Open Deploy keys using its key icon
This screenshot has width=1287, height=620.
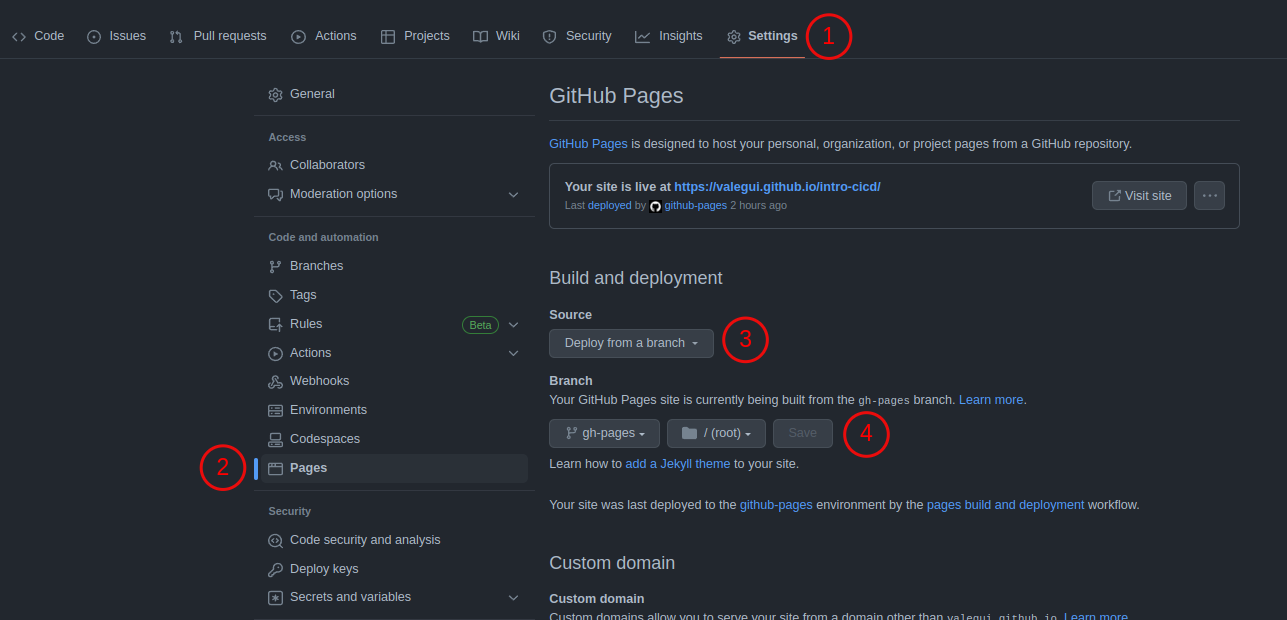(275, 568)
